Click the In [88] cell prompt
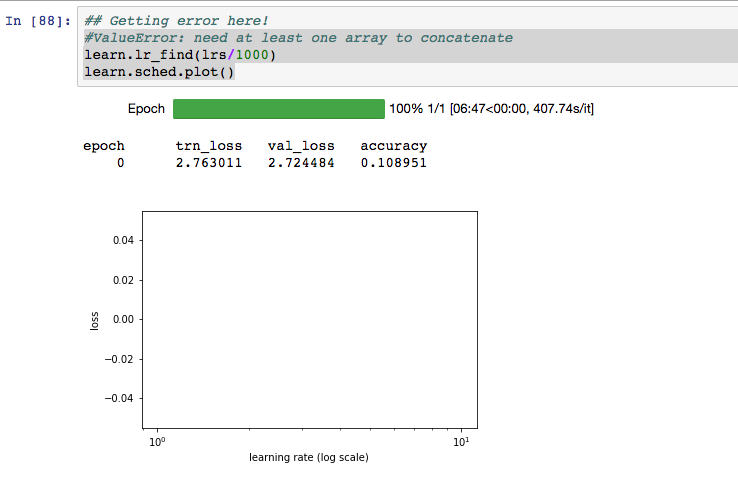The height and width of the screenshot is (479, 738). tap(38, 21)
